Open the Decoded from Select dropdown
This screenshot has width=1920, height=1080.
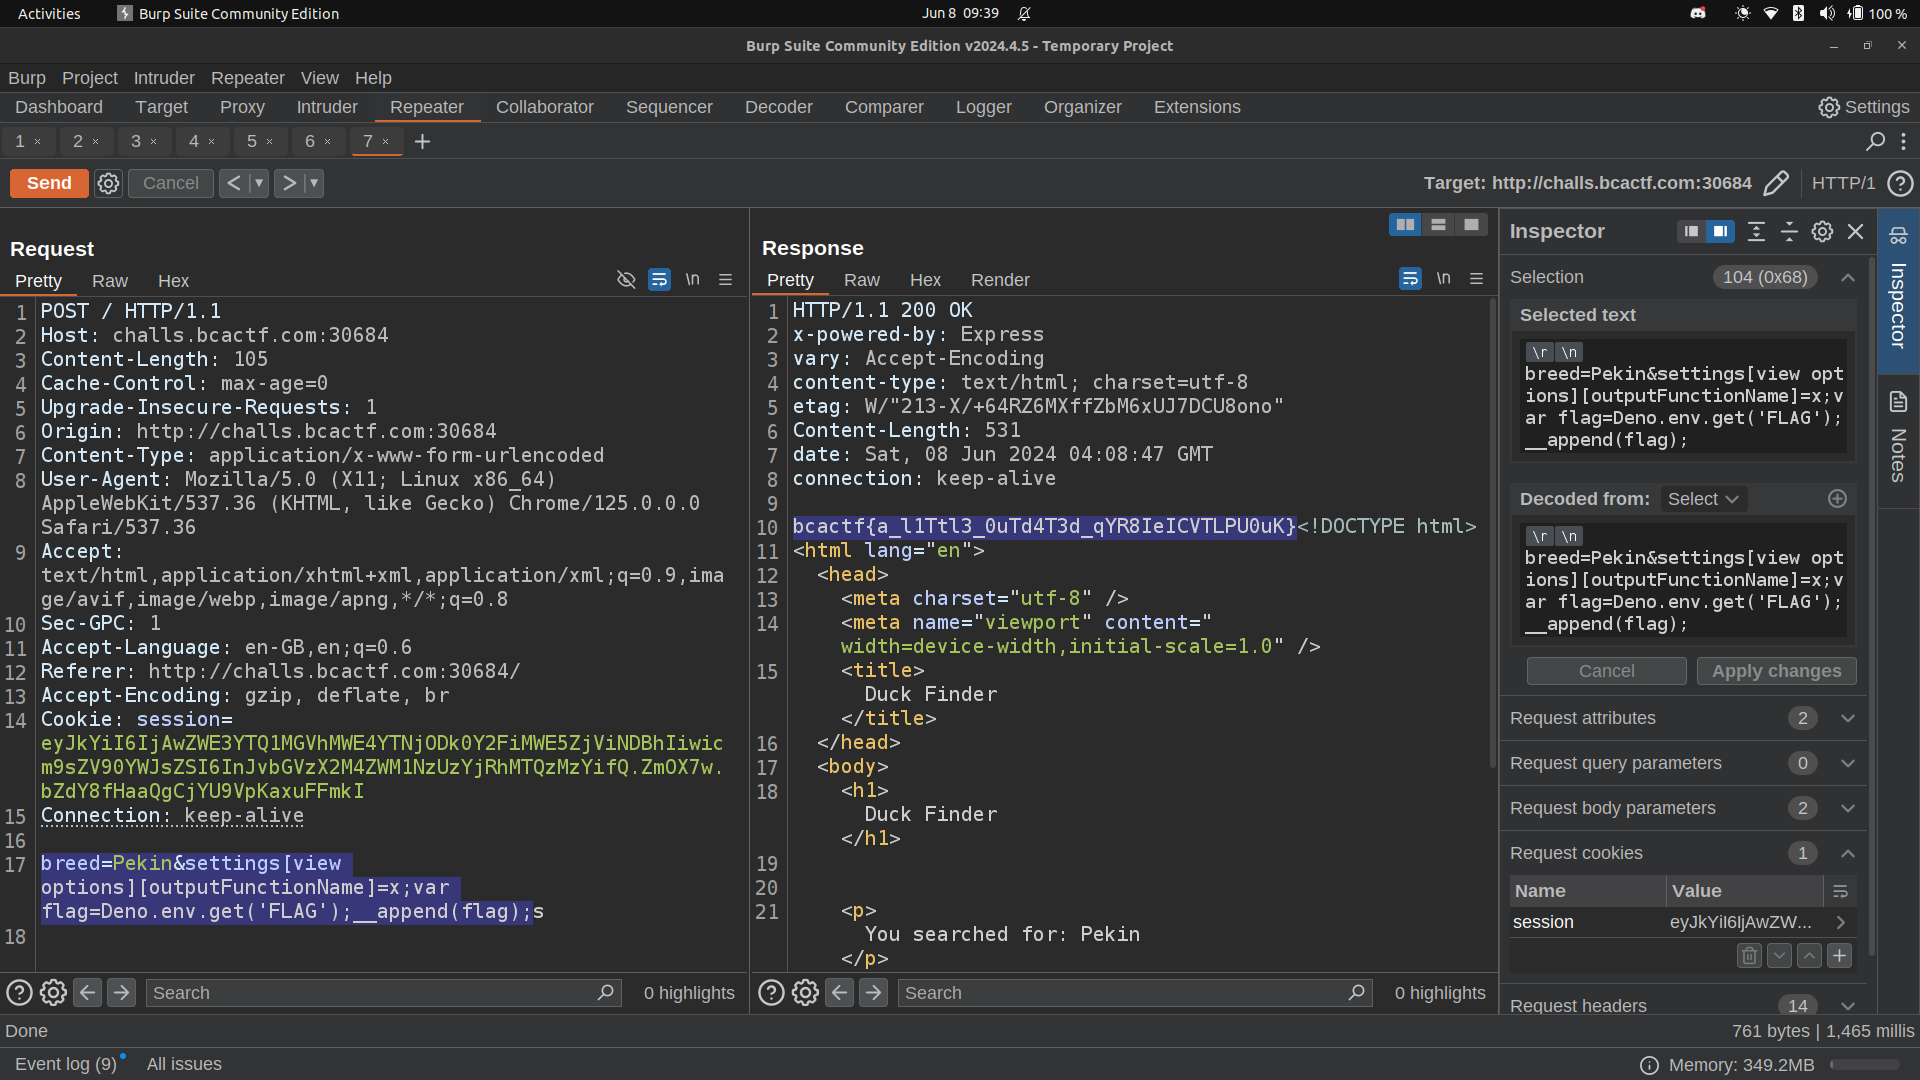pyautogui.click(x=1702, y=499)
